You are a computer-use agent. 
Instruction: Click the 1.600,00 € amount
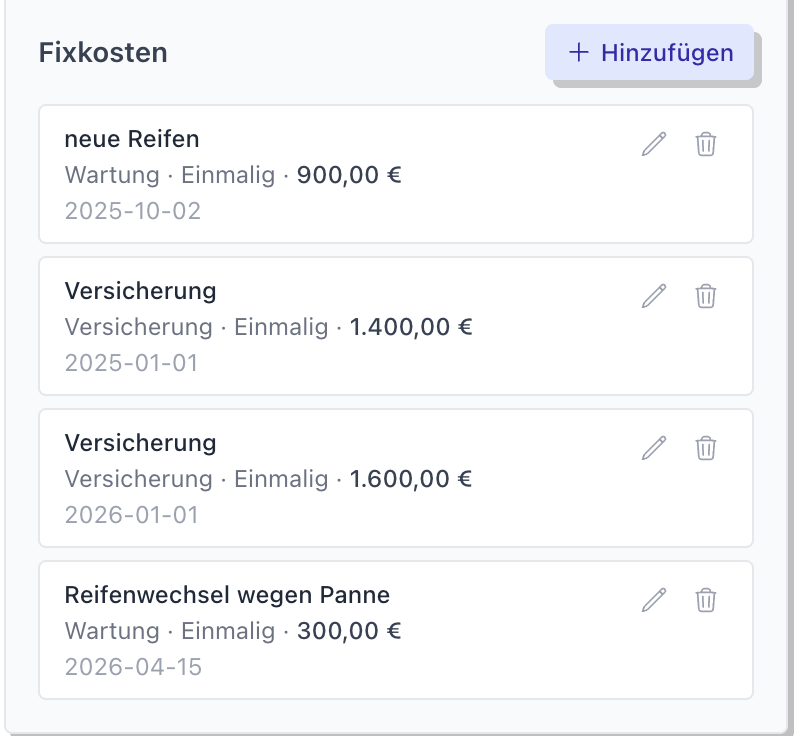tap(411, 479)
